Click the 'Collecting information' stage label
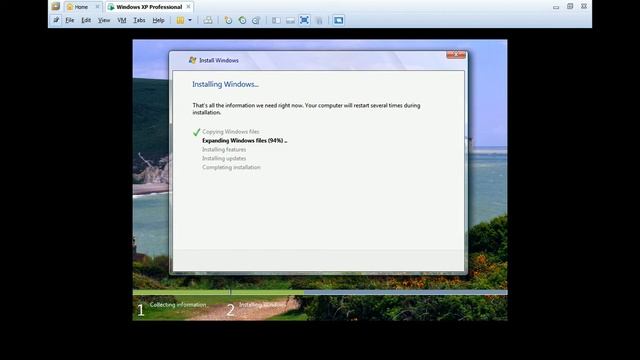640x360 pixels. [178, 305]
